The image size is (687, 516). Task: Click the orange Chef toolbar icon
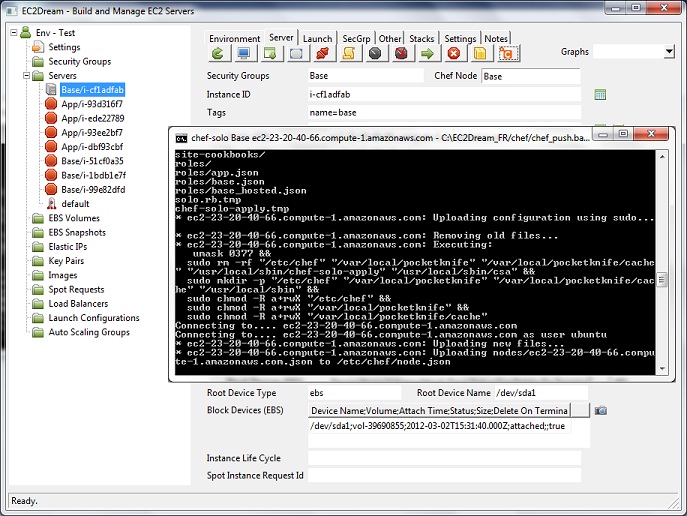508,53
